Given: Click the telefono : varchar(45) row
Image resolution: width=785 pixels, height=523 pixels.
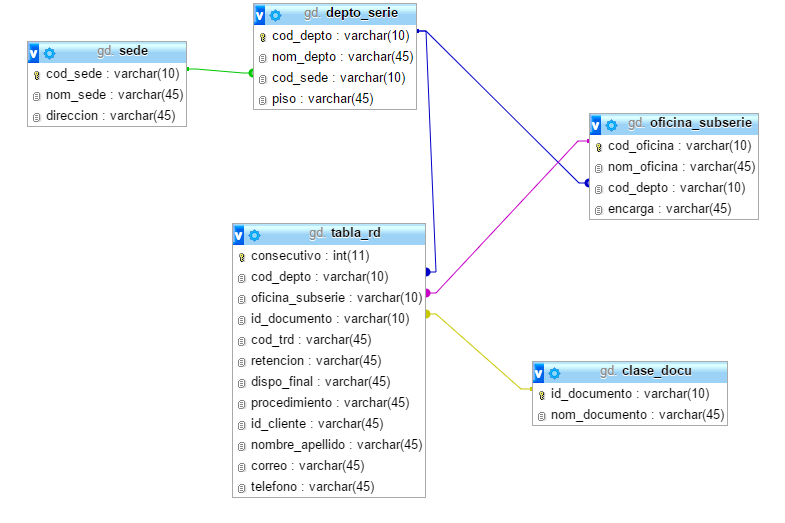Looking at the screenshot, I should point(329,487).
